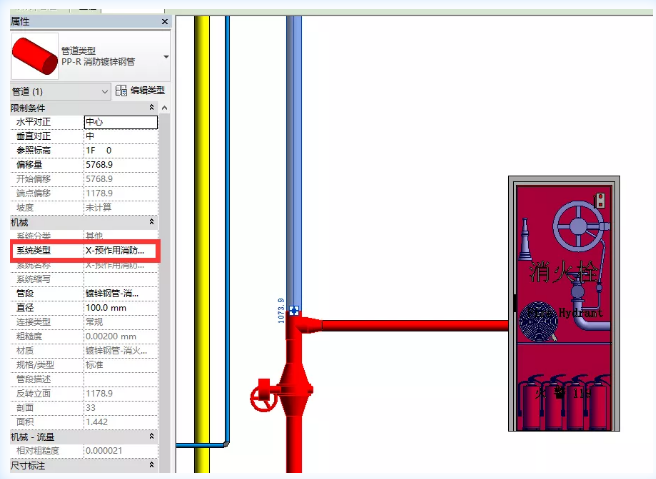Close the 属性 properties panel
The width and height of the screenshot is (656, 479).
coord(165,22)
